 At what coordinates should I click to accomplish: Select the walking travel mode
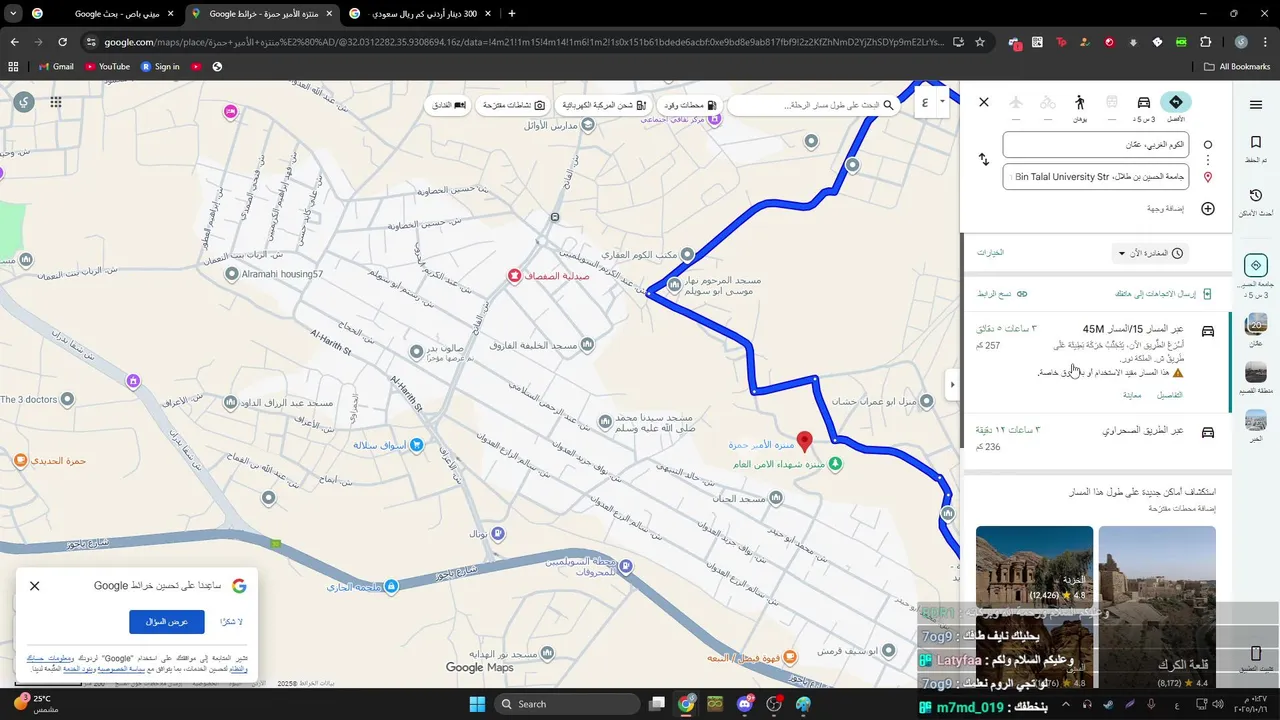(1080, 103)
